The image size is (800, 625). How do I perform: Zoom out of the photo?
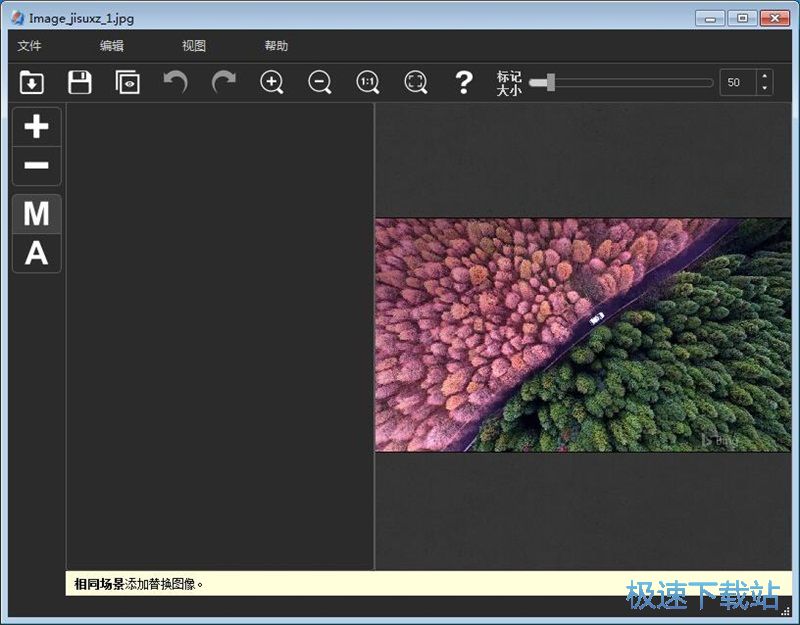click(x=319, y=83)
